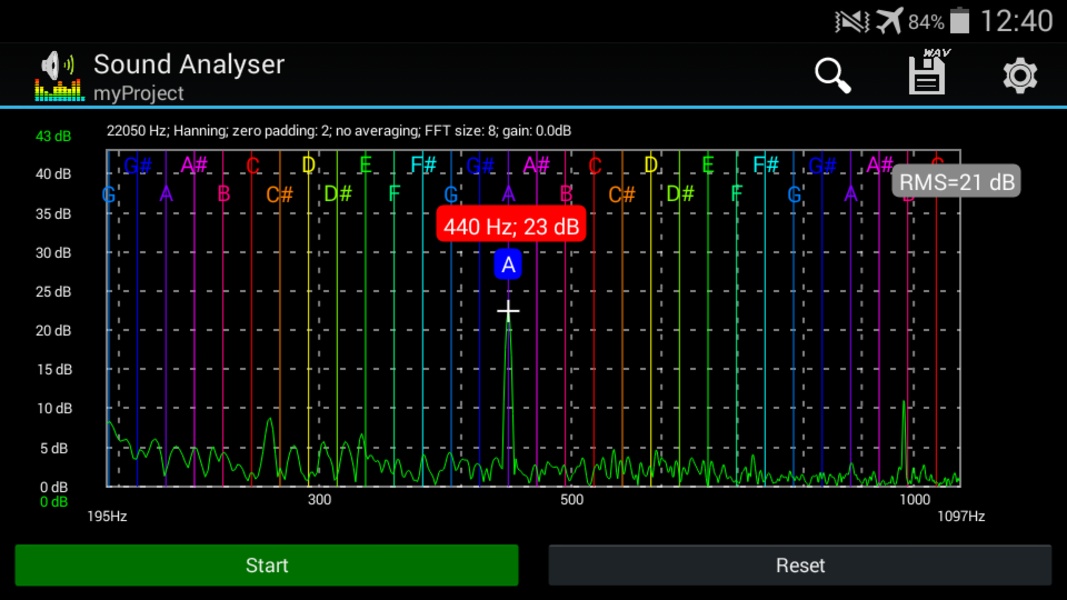Select the myProject subtitle
This screenshot has height=600, width=1067.
click(x=138, y=93)
